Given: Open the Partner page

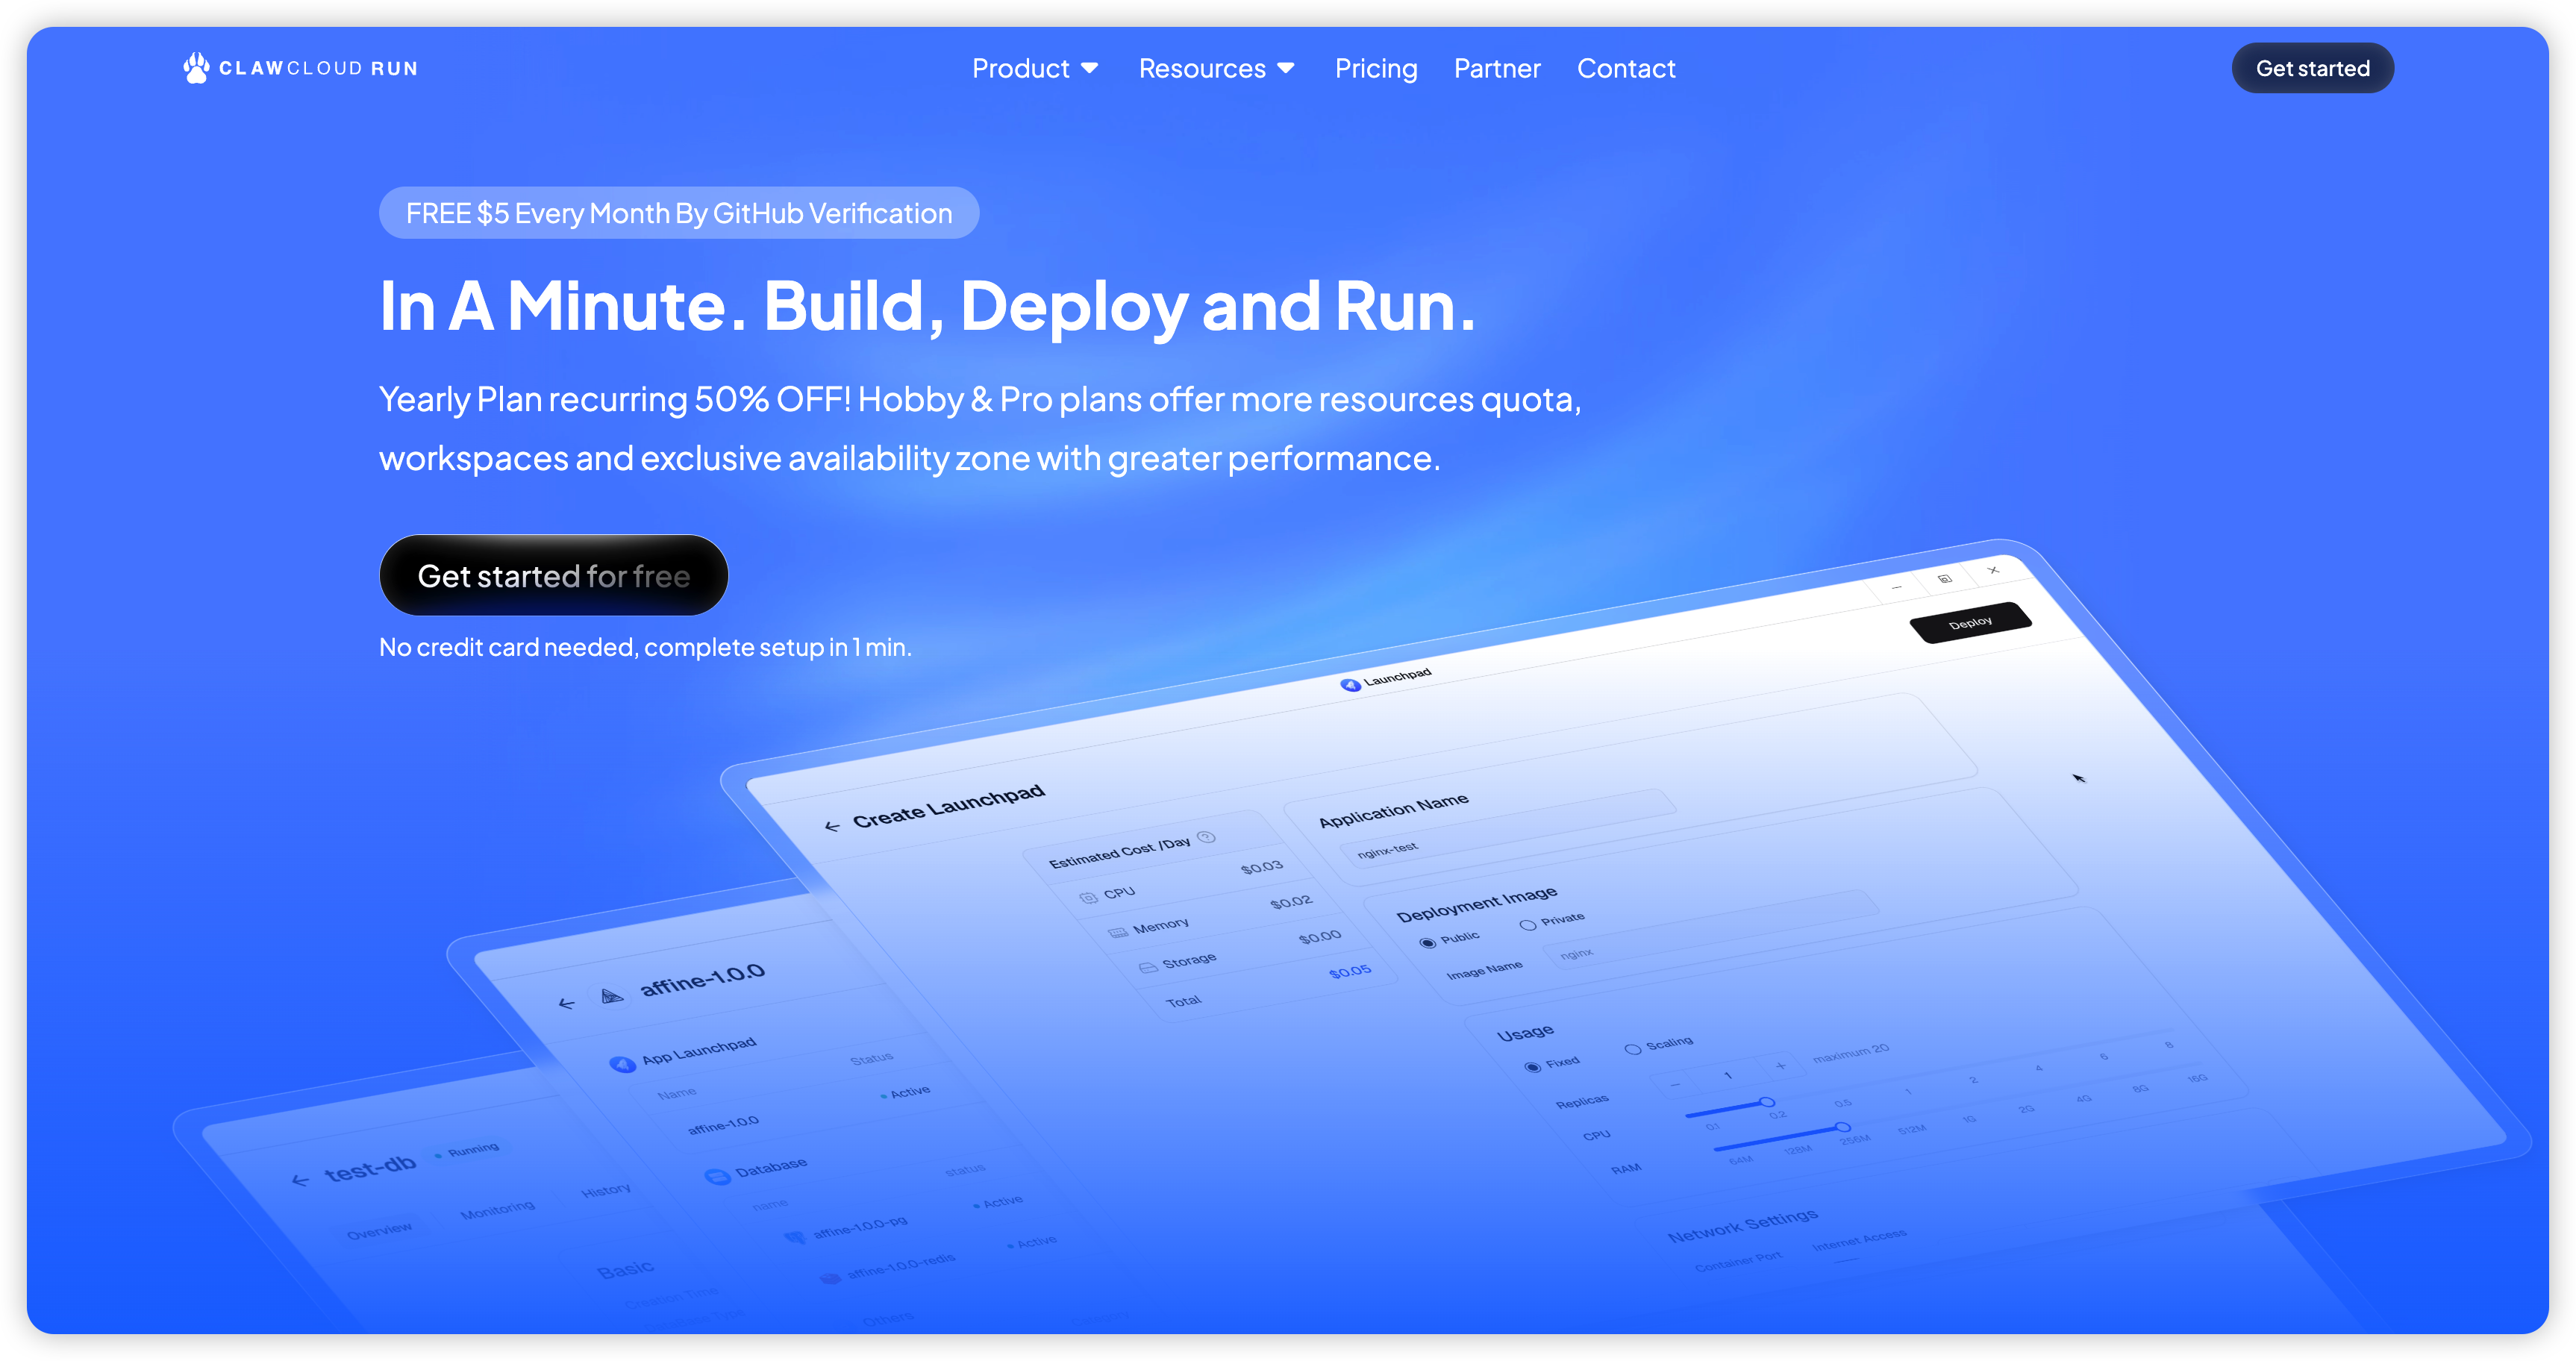Looking at the screenshot, I should tap(1497, 68).
